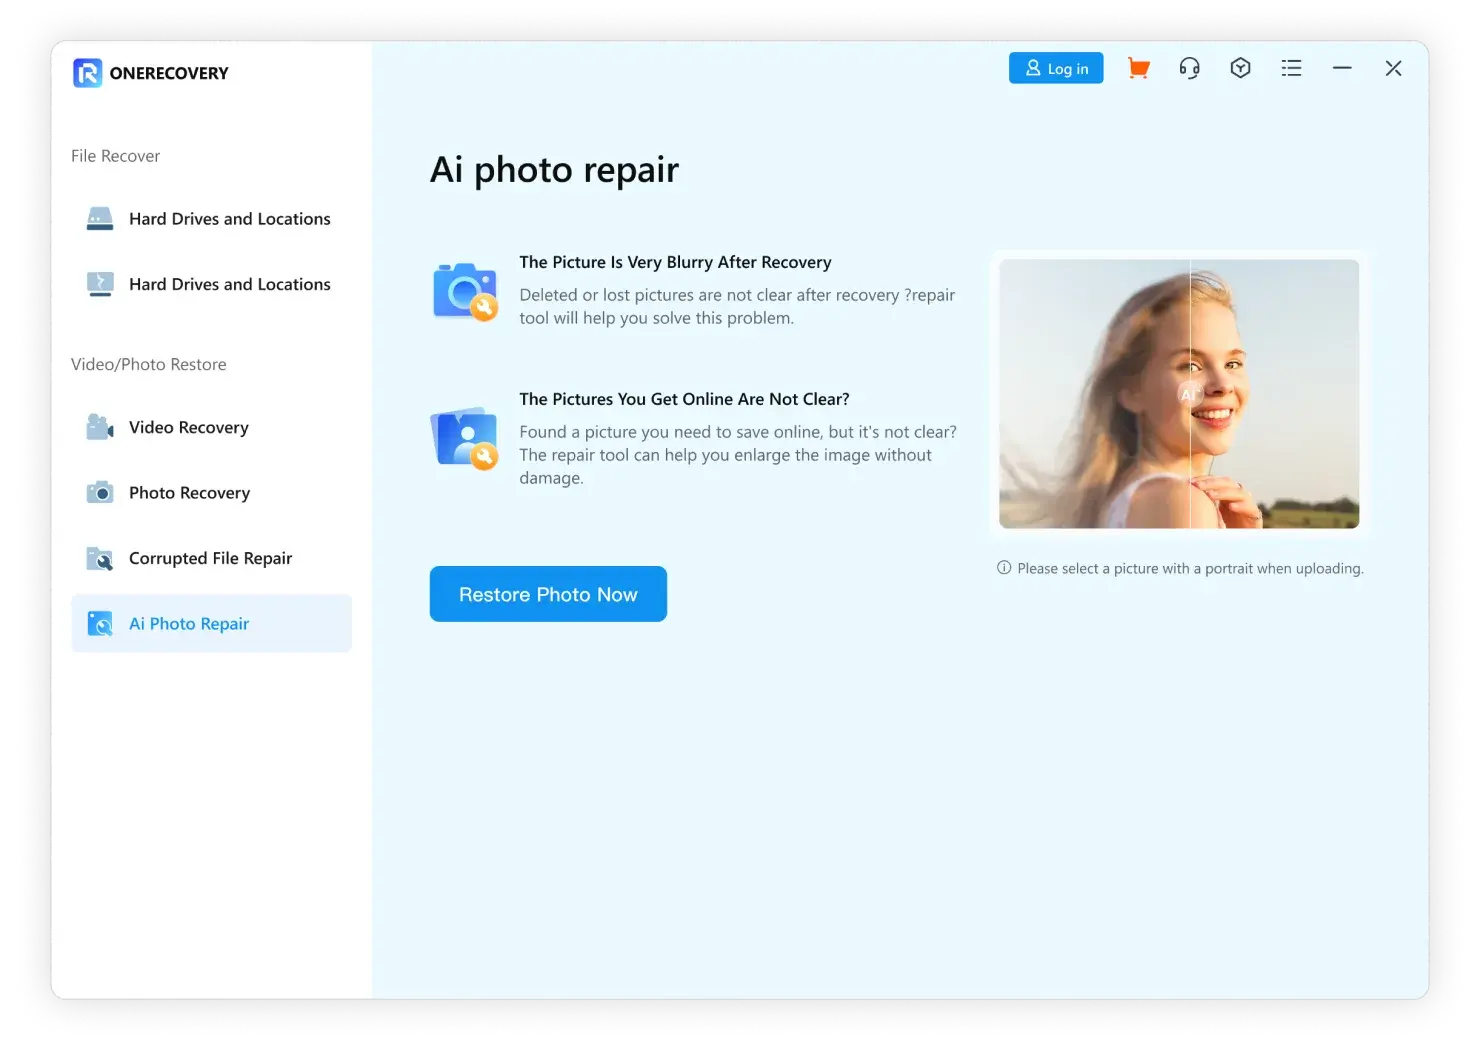
Task: Click the portrait photo repair icon
Action: pyautogui.click(x=464, y=438)
